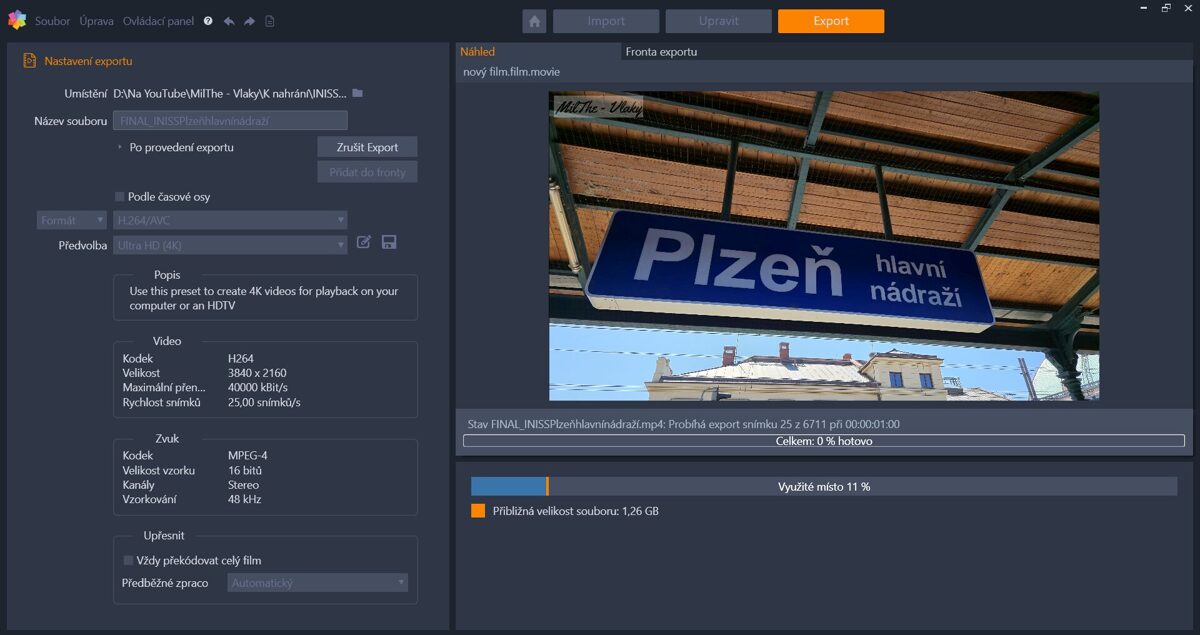
Task: Enable the Podle časové osy checkbox
Action: coord(117,197)
